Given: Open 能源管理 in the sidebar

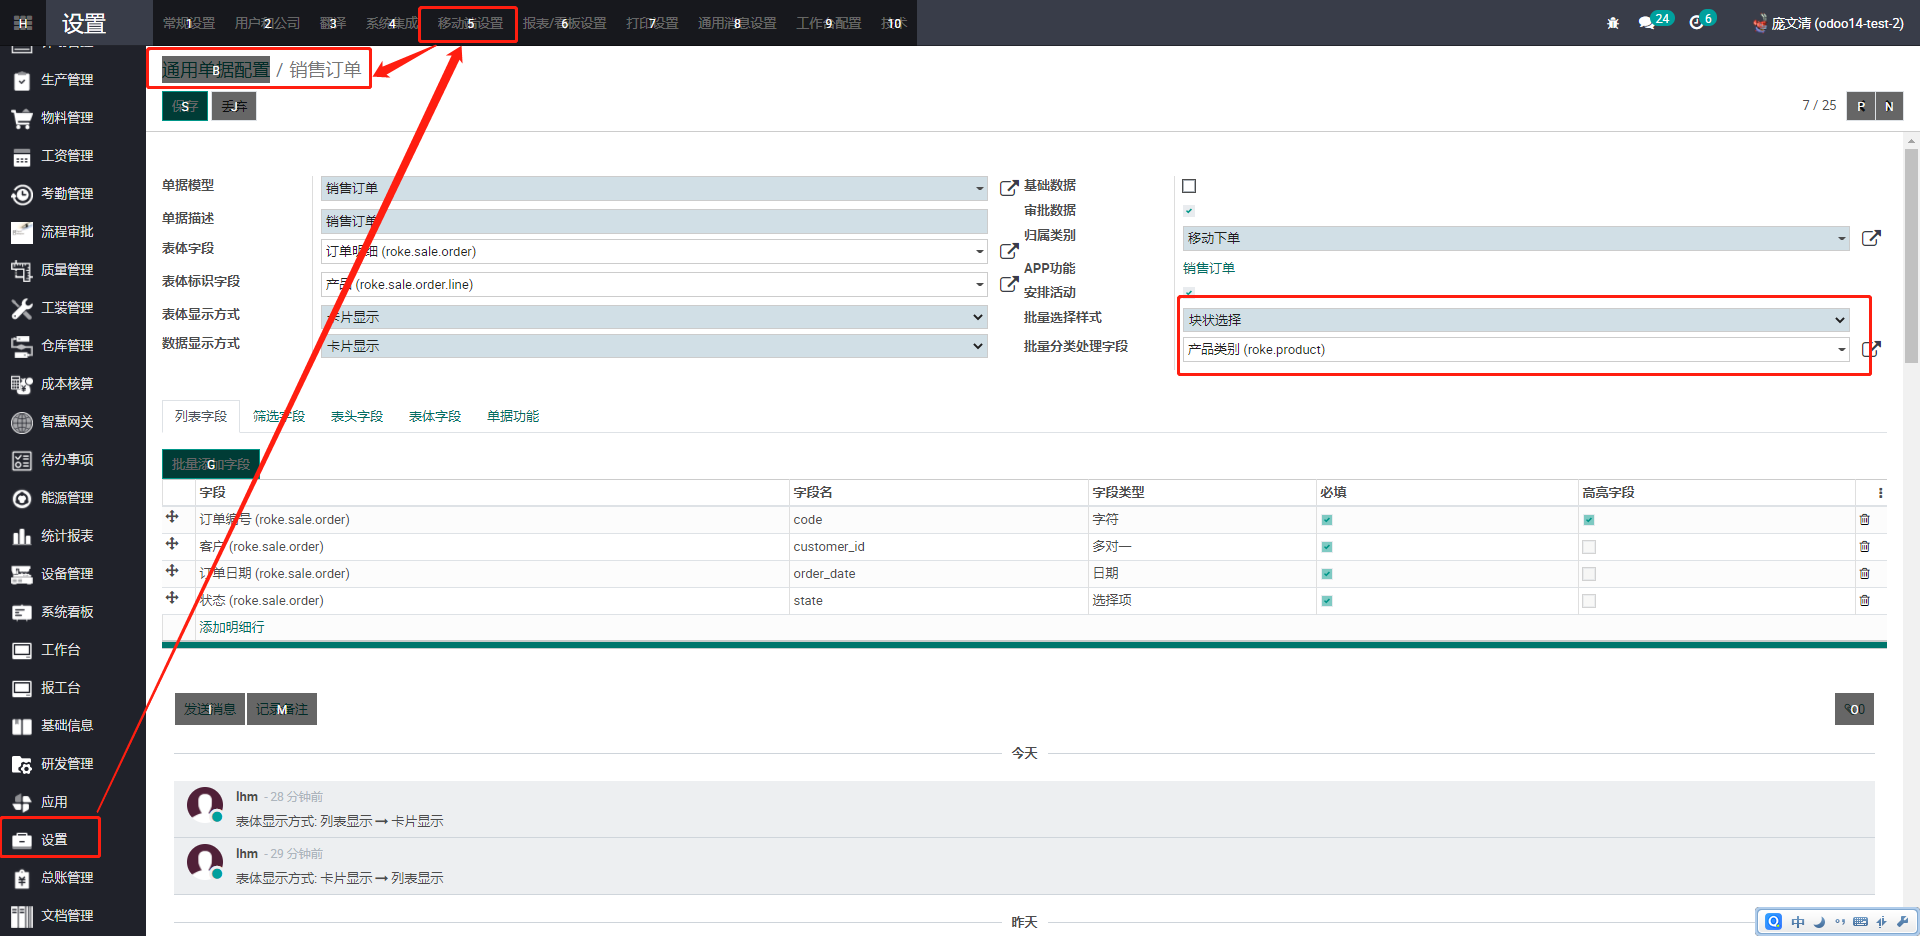Looking at the screenshot, I should click(67, 498).
